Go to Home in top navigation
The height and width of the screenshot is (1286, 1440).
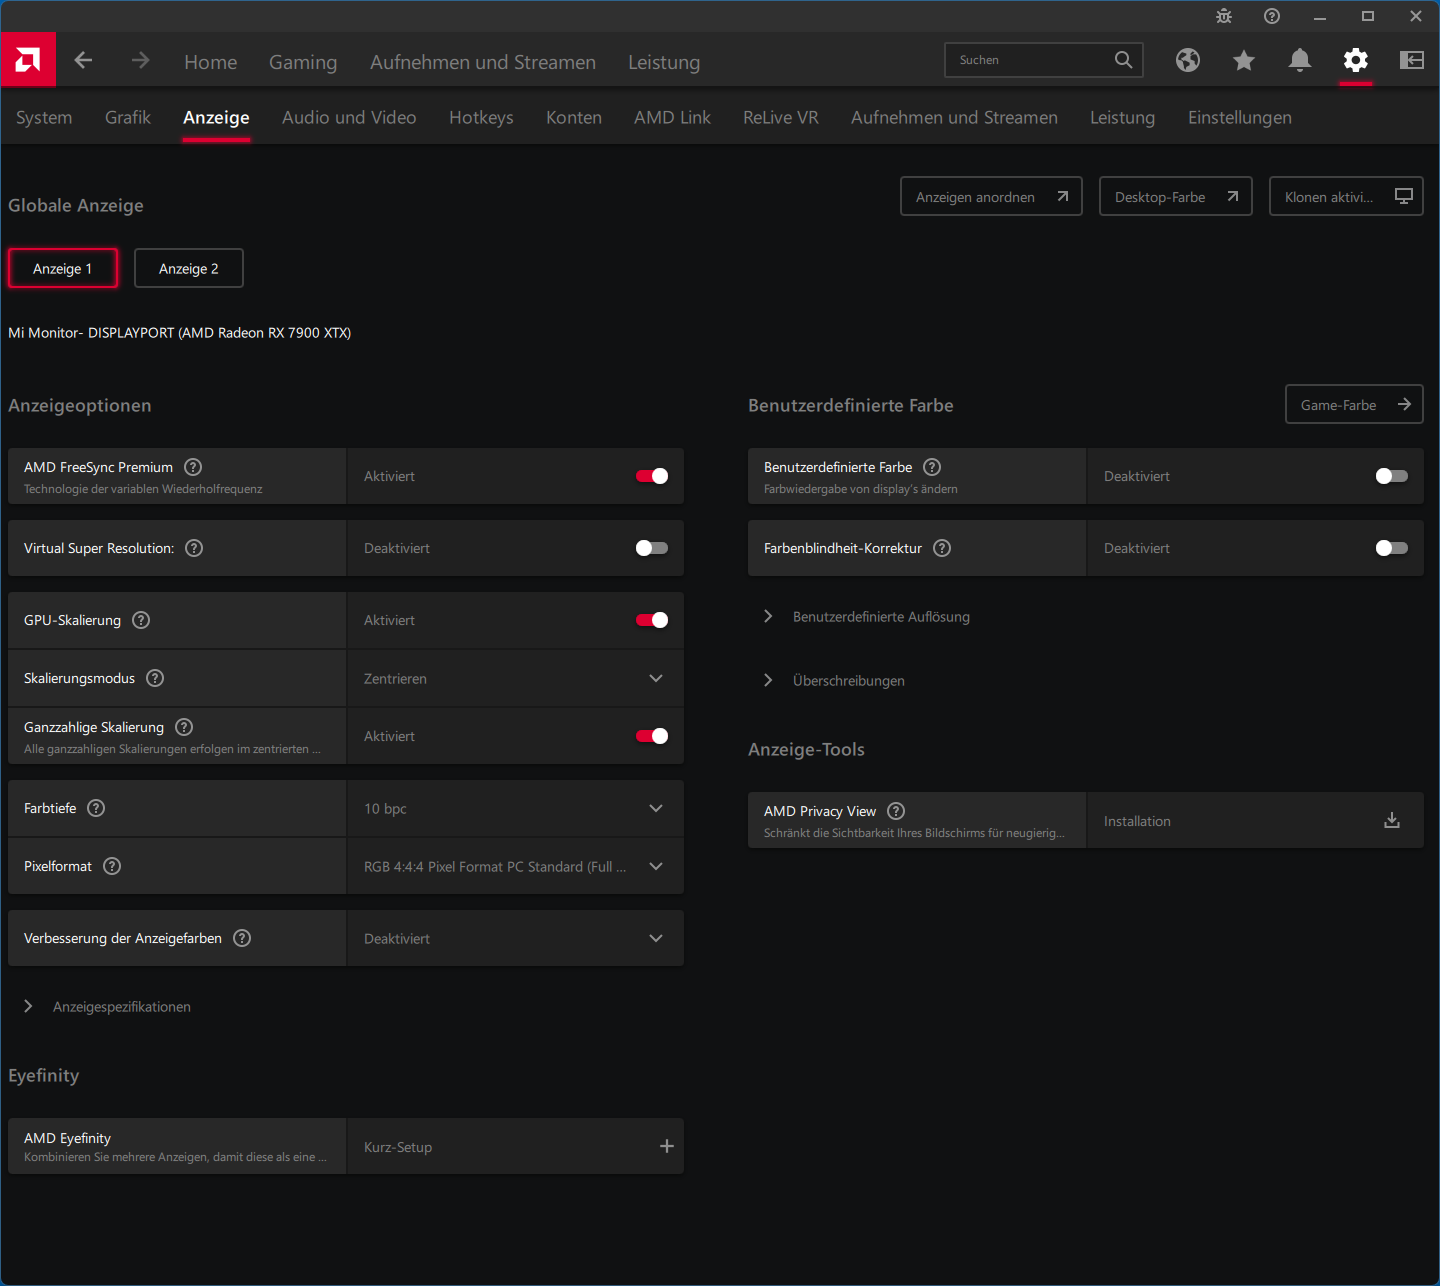211,62
